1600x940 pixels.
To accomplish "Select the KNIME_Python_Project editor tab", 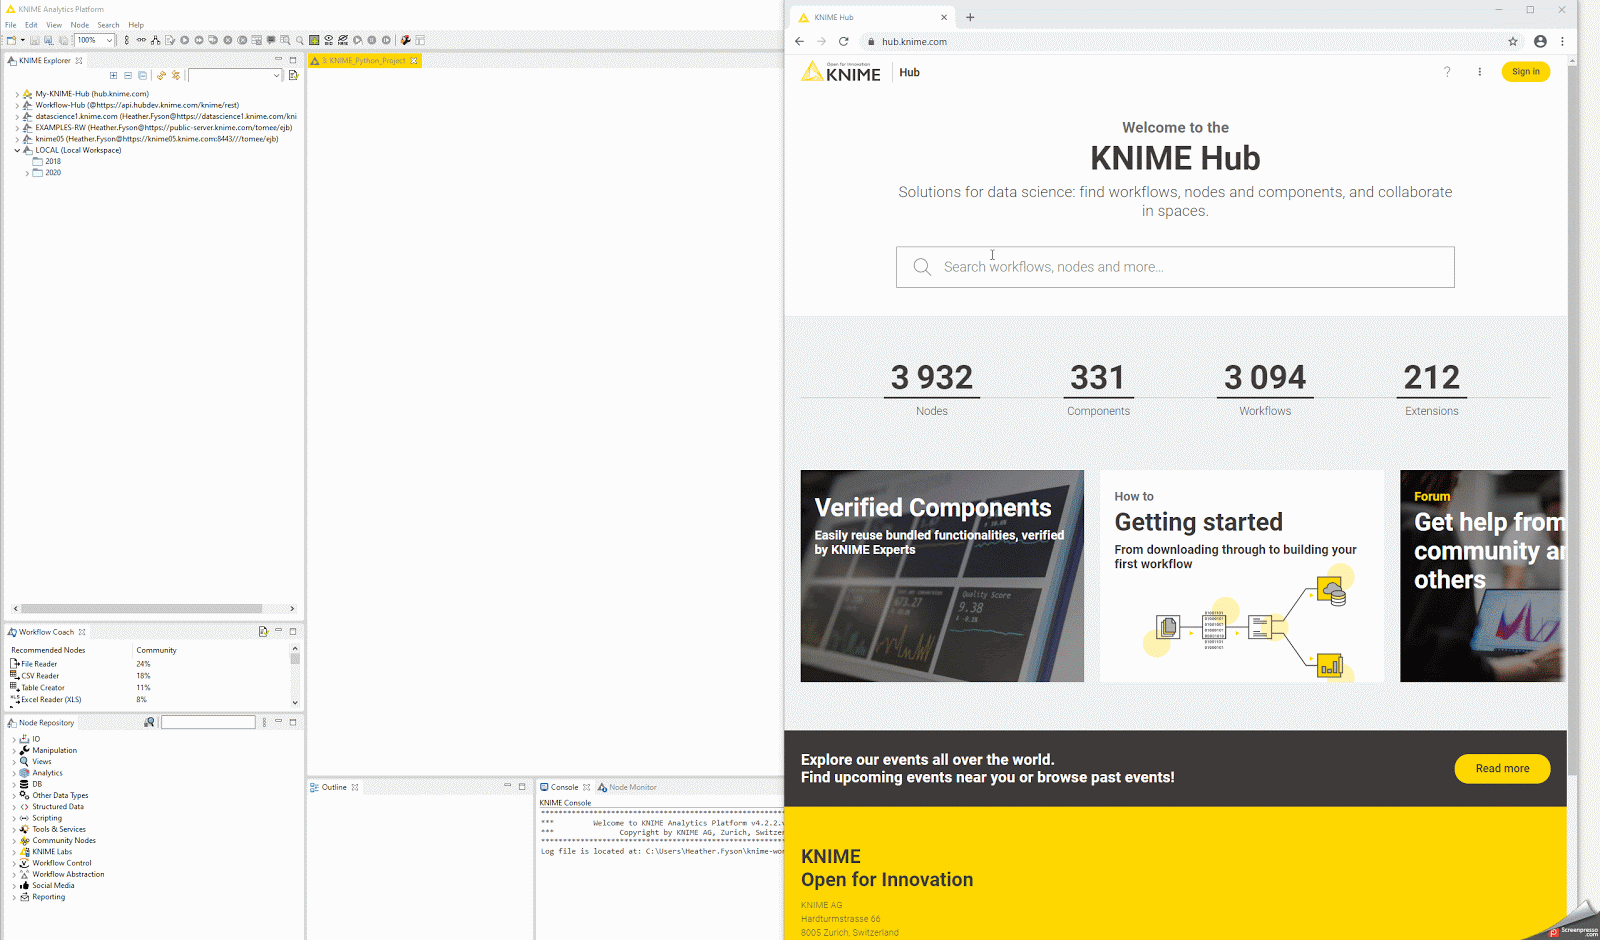I will coord(364,61).
